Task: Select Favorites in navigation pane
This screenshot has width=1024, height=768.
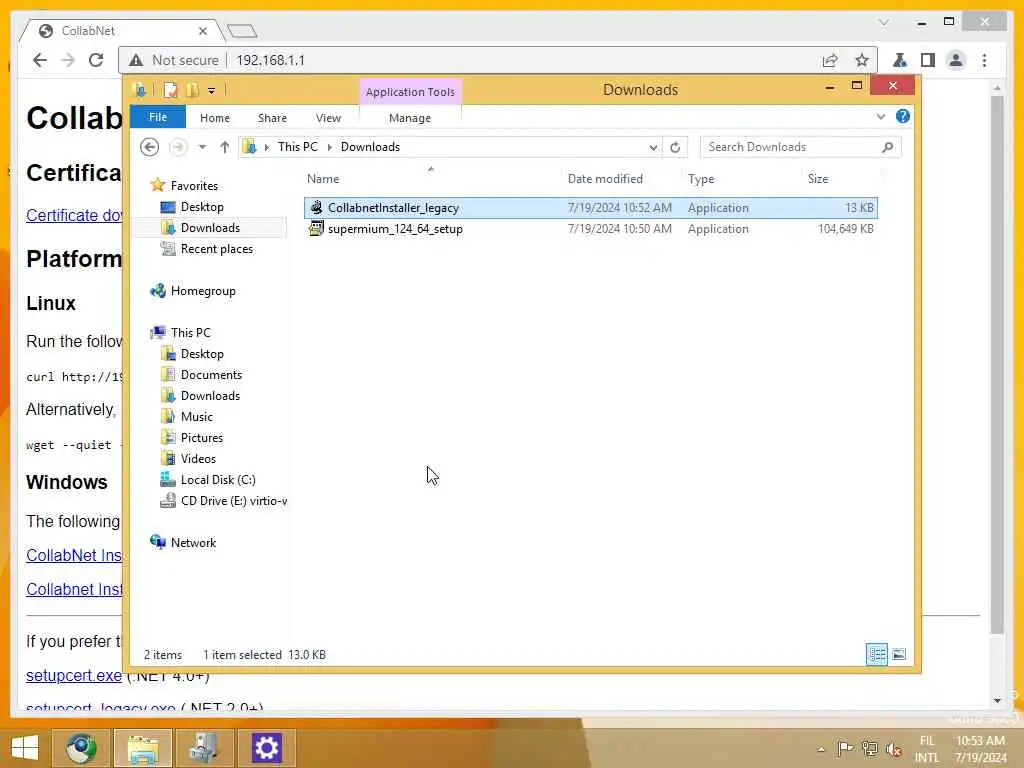Action: [194, 186]
